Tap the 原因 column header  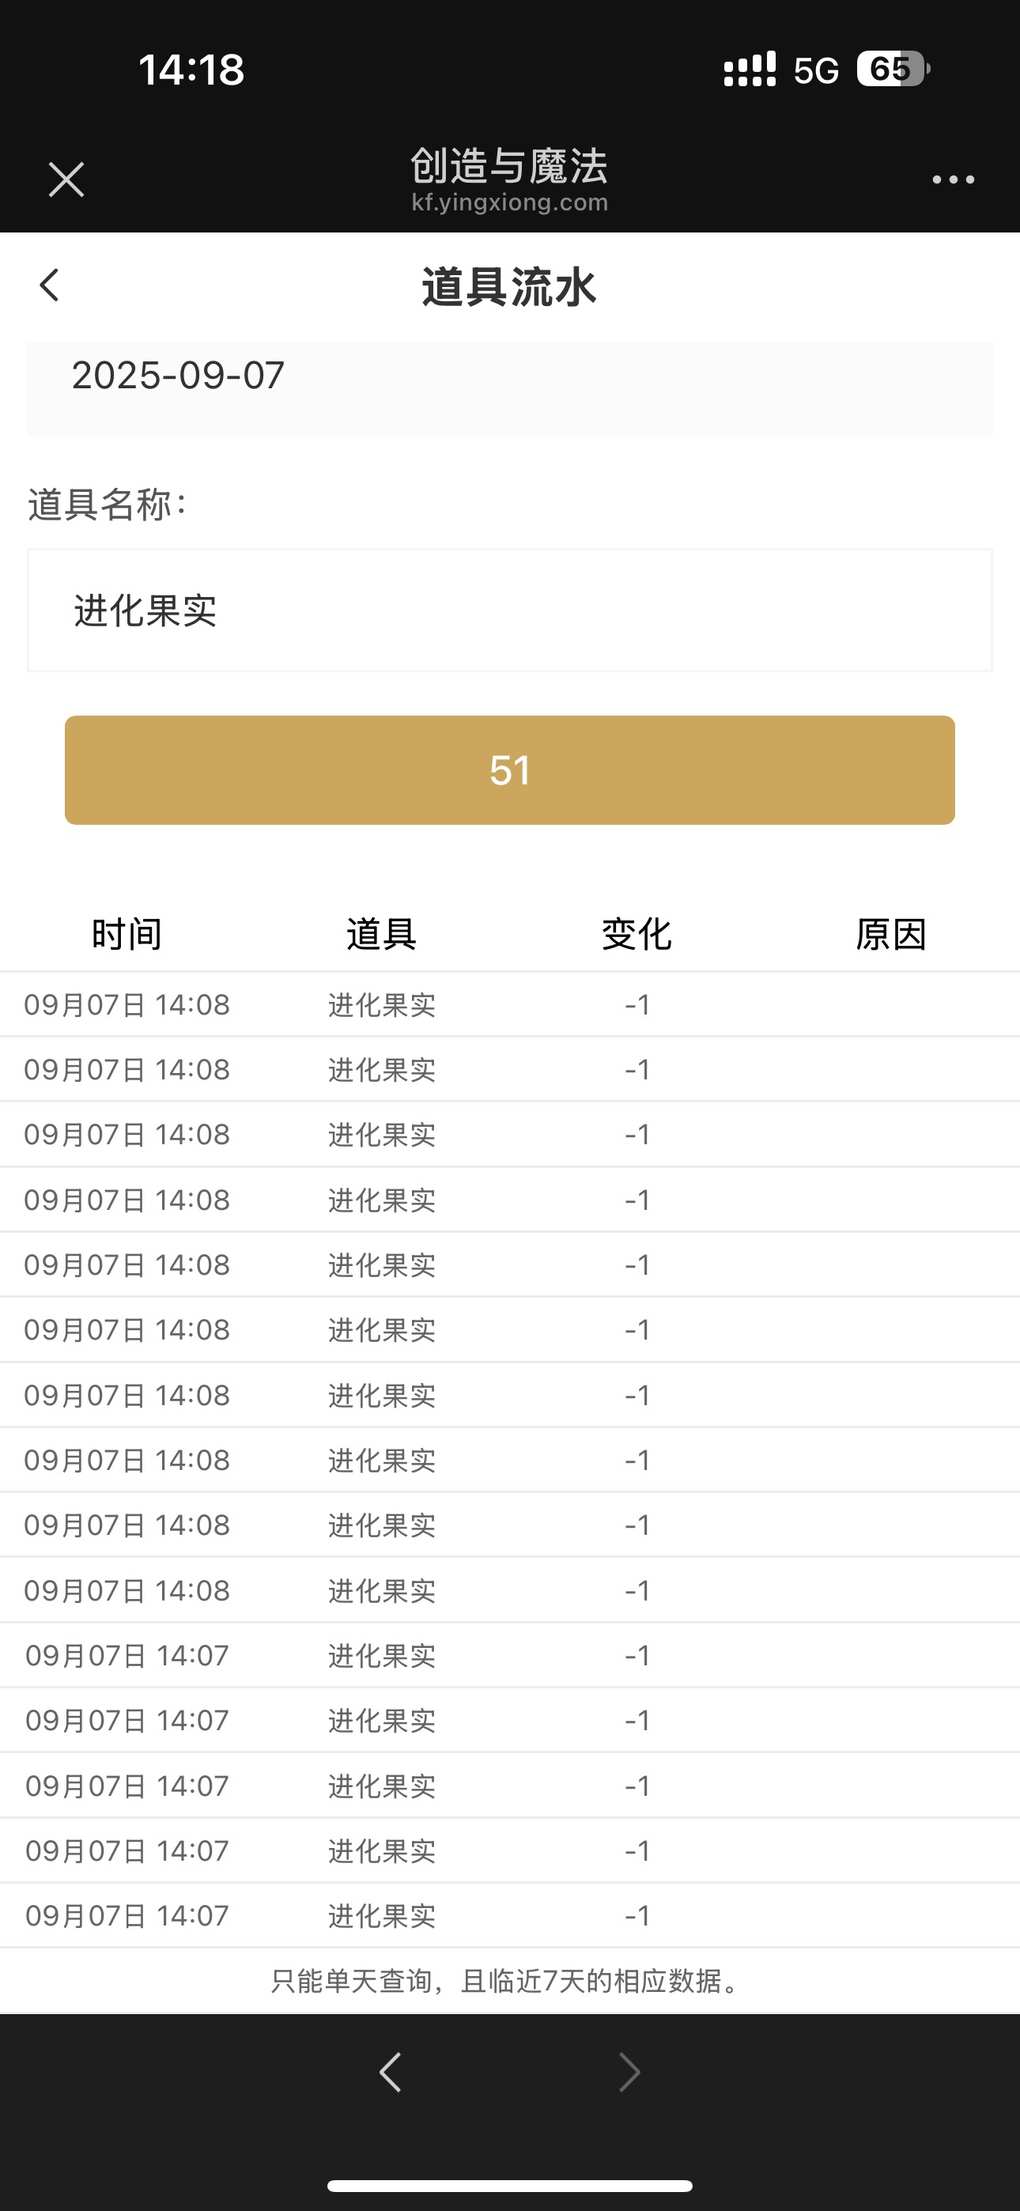[890, 934]
